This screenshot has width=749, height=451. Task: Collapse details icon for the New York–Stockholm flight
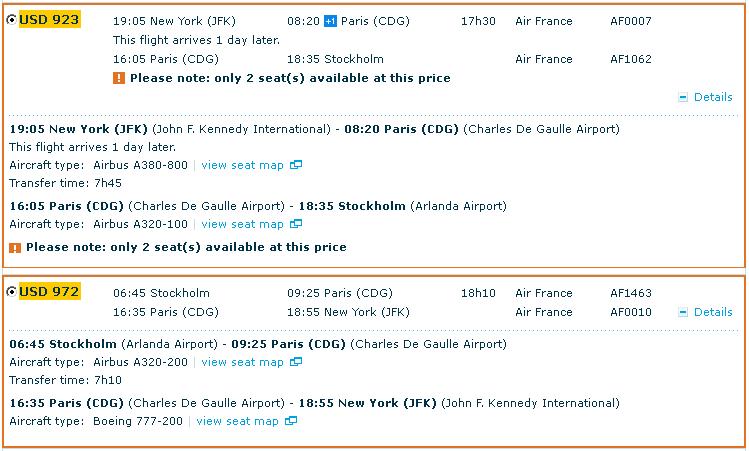[x=683, y=98]
